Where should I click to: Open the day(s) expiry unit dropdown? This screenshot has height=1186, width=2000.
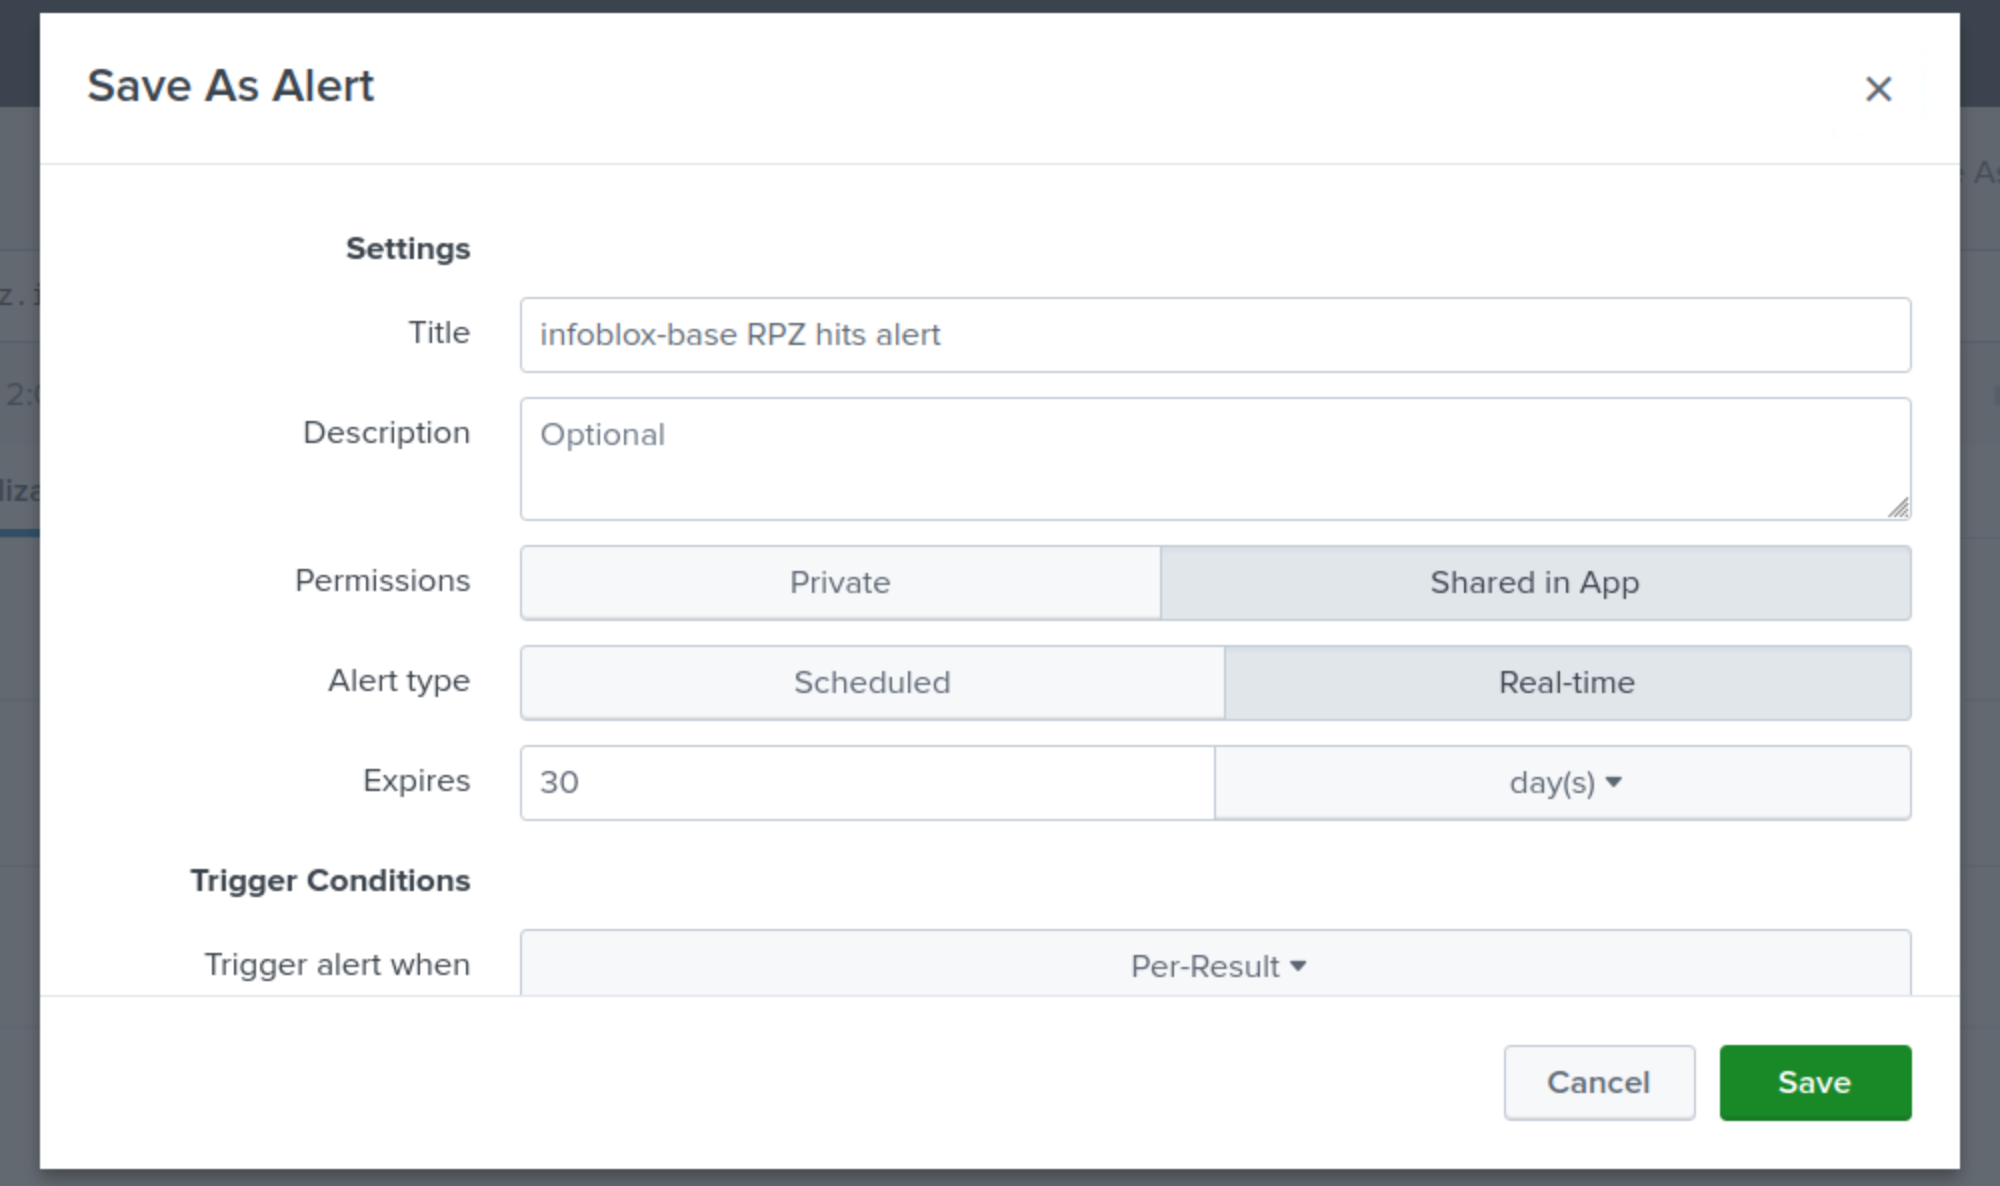(1562, 782)
